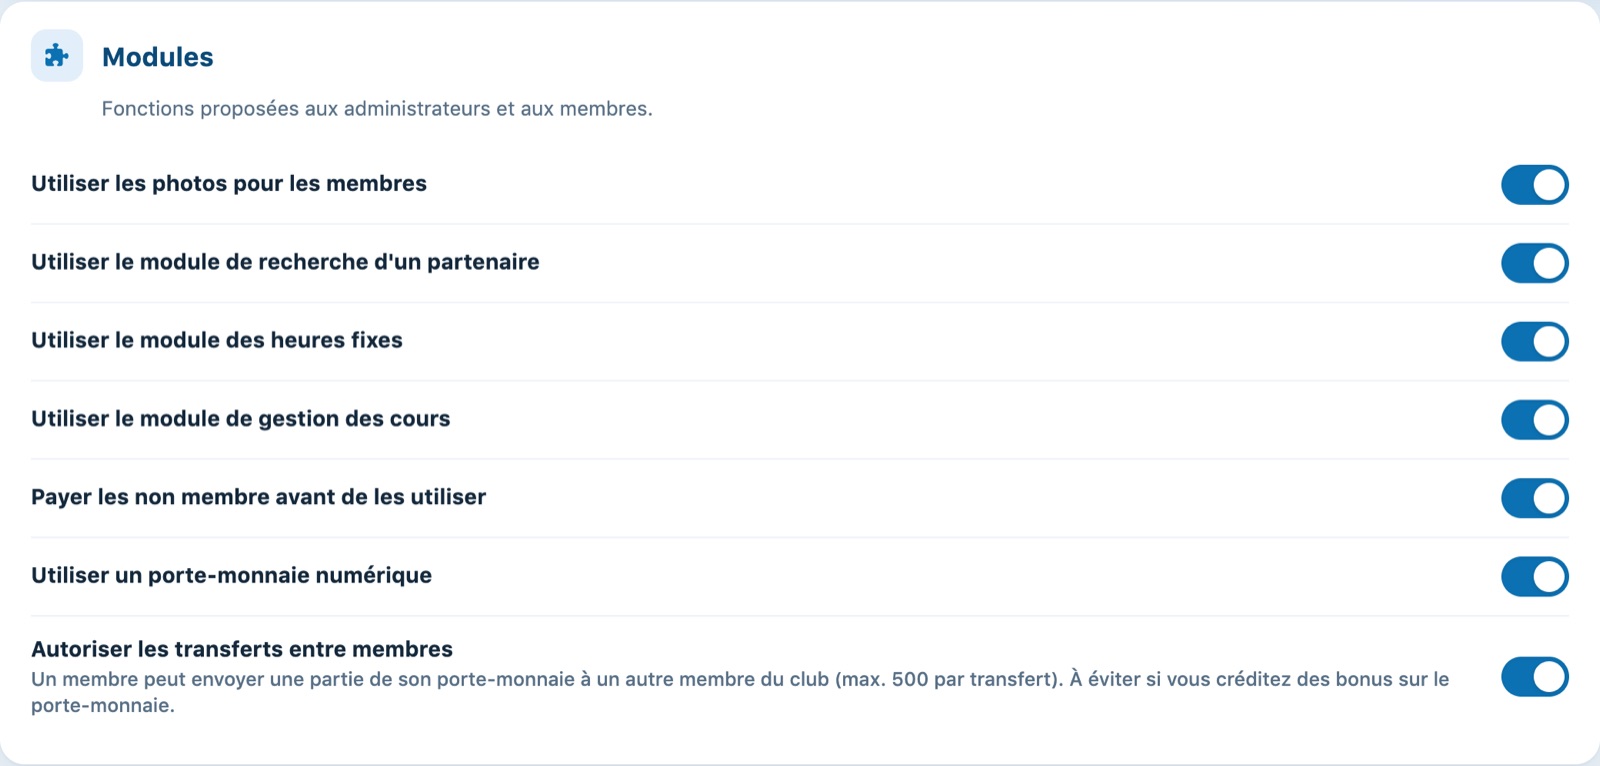1600x766 pixels.
Task: Click 'Utiliser un porte-monnaie numérique' label
Action: [x=232, y=575]
